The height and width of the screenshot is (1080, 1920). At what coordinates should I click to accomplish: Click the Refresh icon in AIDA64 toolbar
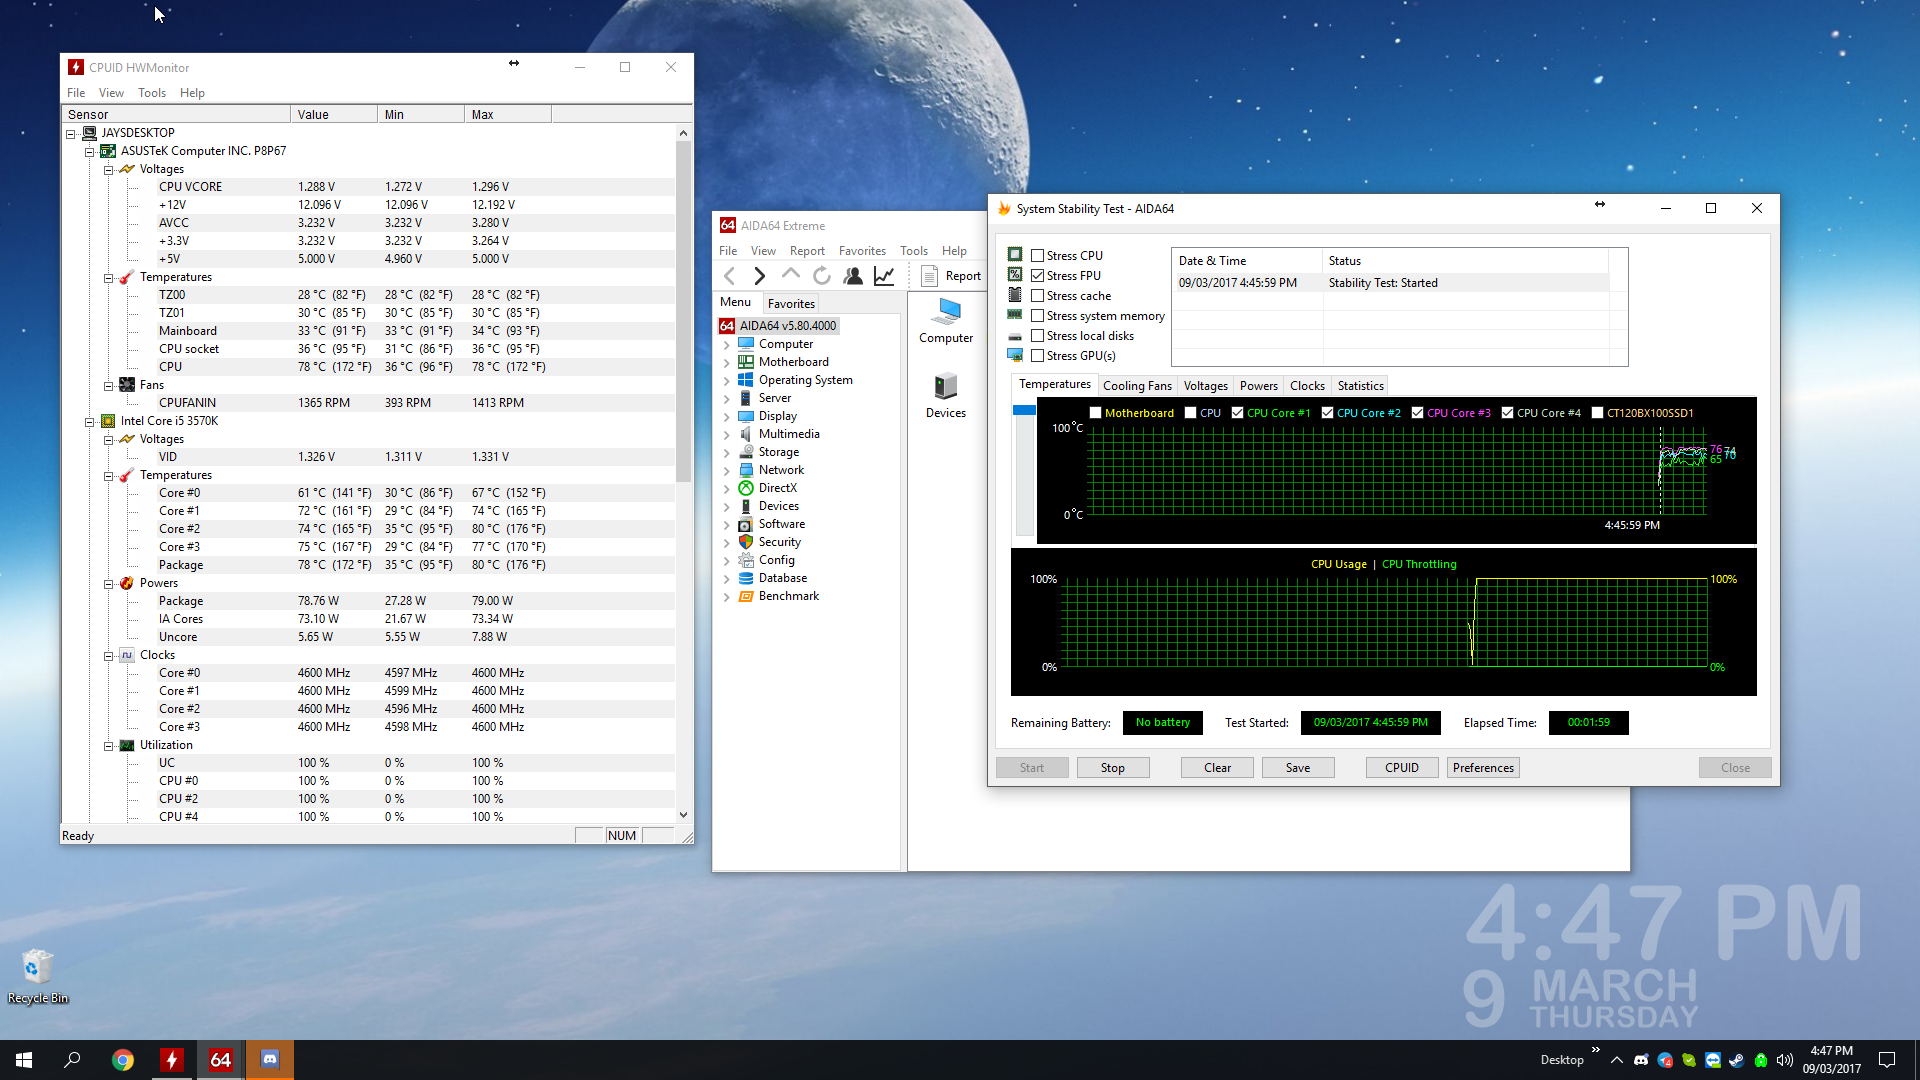pyautogui.click(x=821, y=276)
